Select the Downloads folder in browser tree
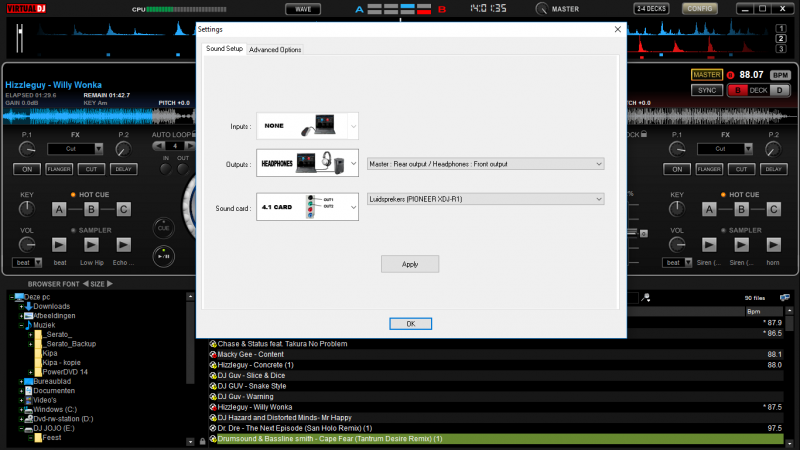The image size is (800, 450). pyautogui.click(x=52, y=306)
